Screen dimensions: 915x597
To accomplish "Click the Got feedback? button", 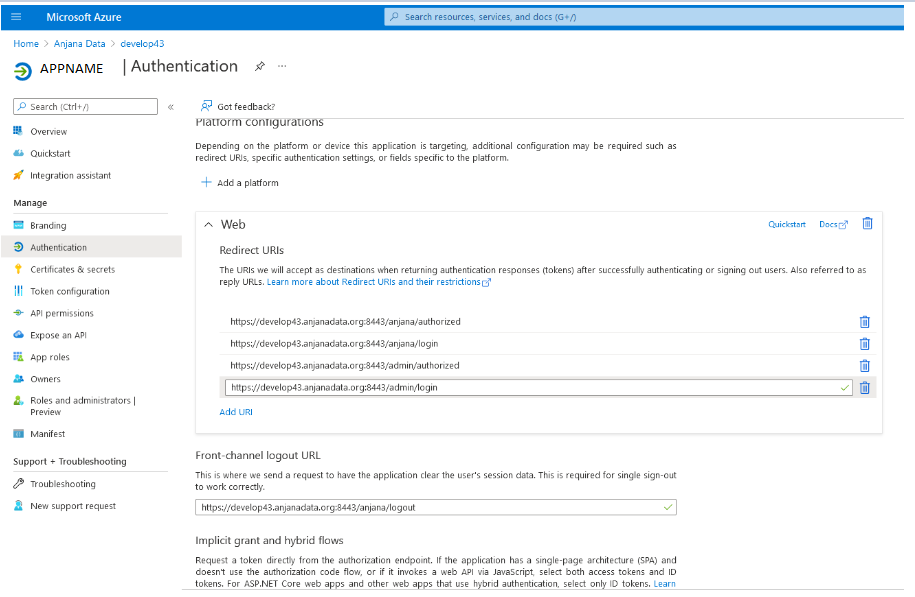I will tap(238, 106).
